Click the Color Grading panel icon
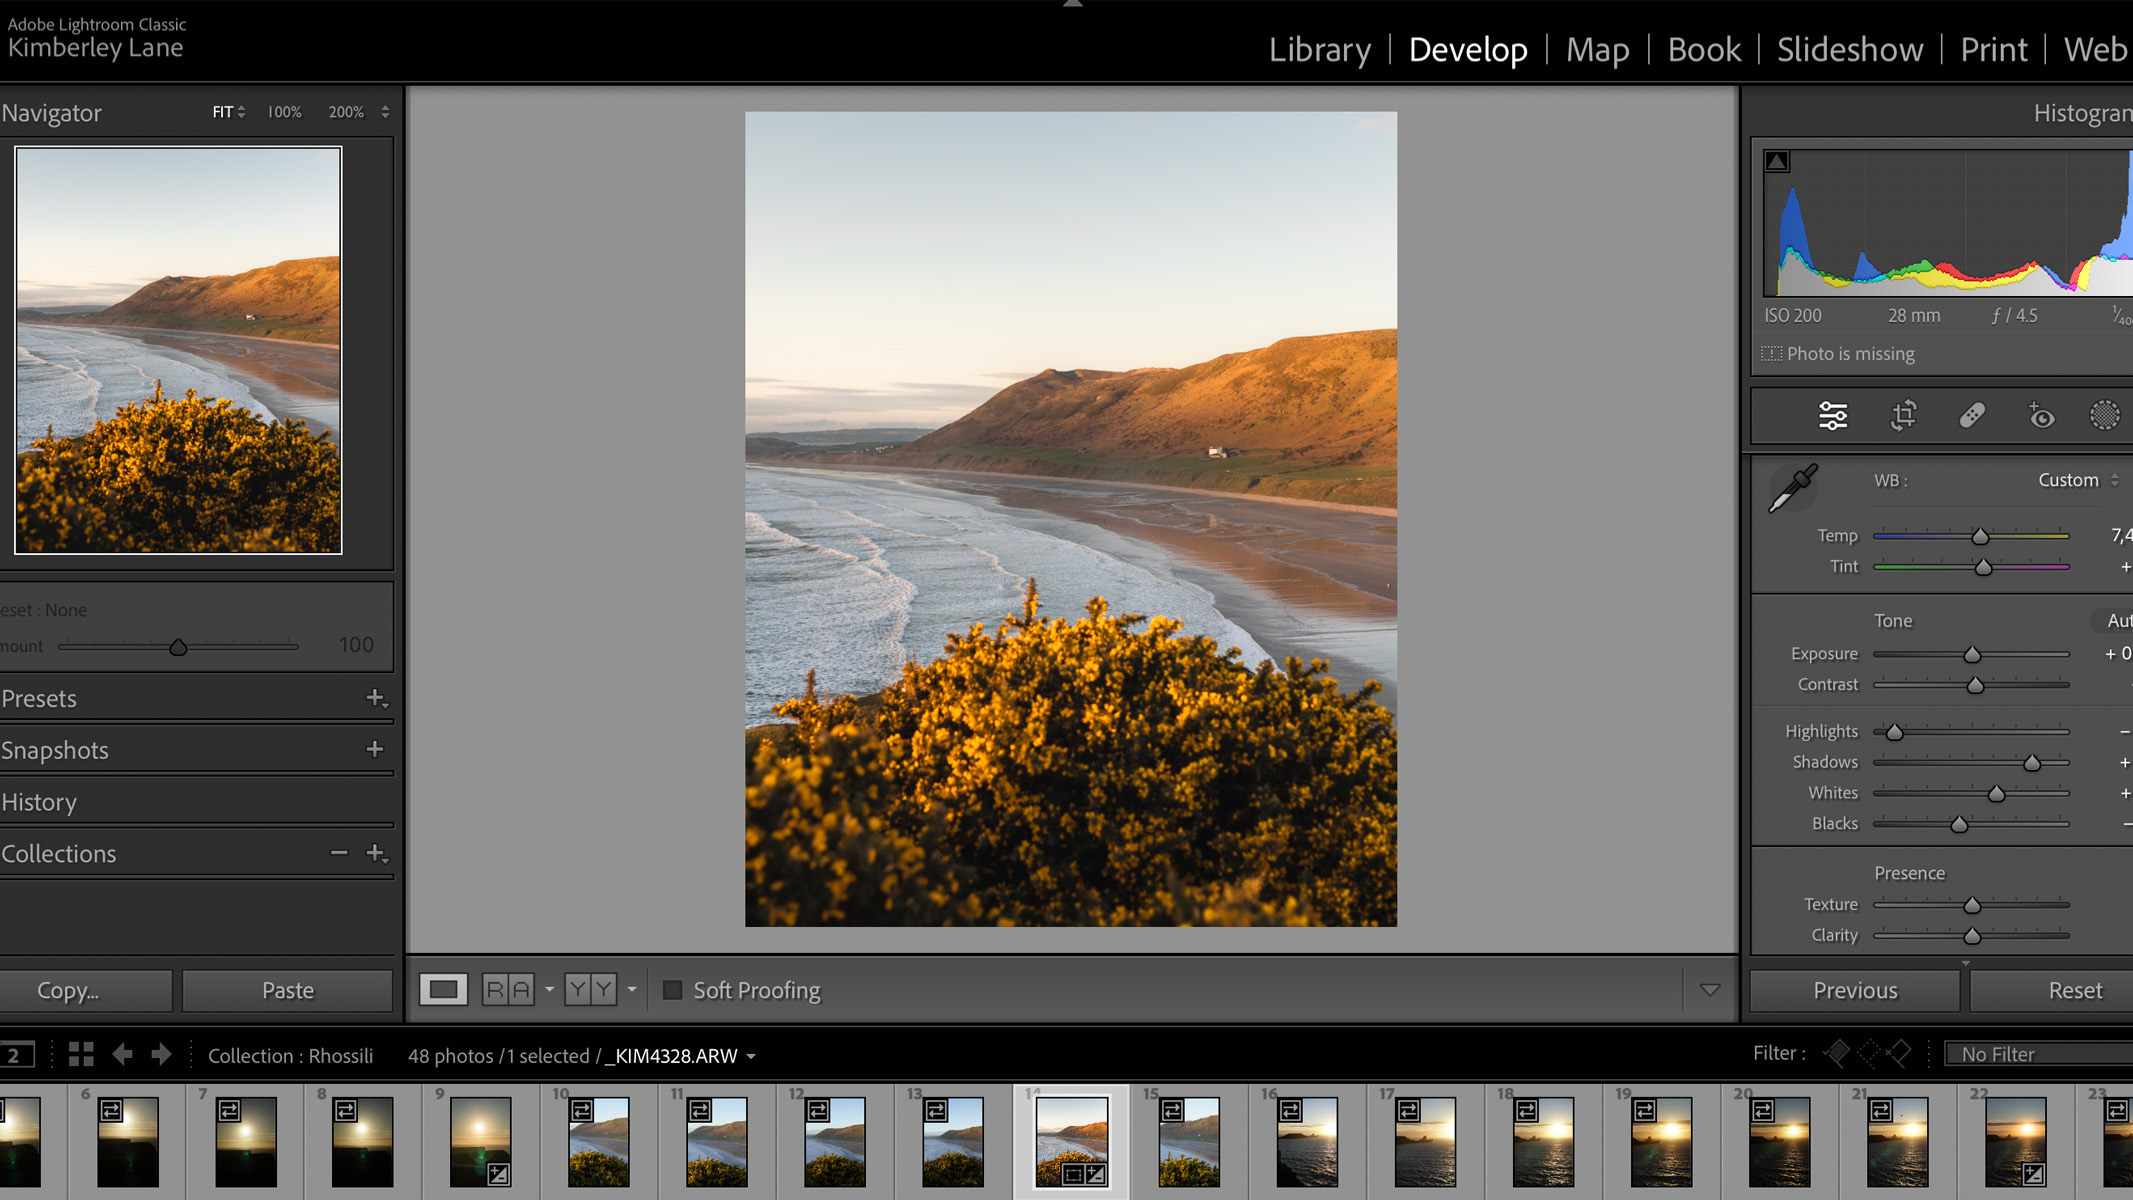This screenshot has height=1200, width=2133. click(2108, 415)
